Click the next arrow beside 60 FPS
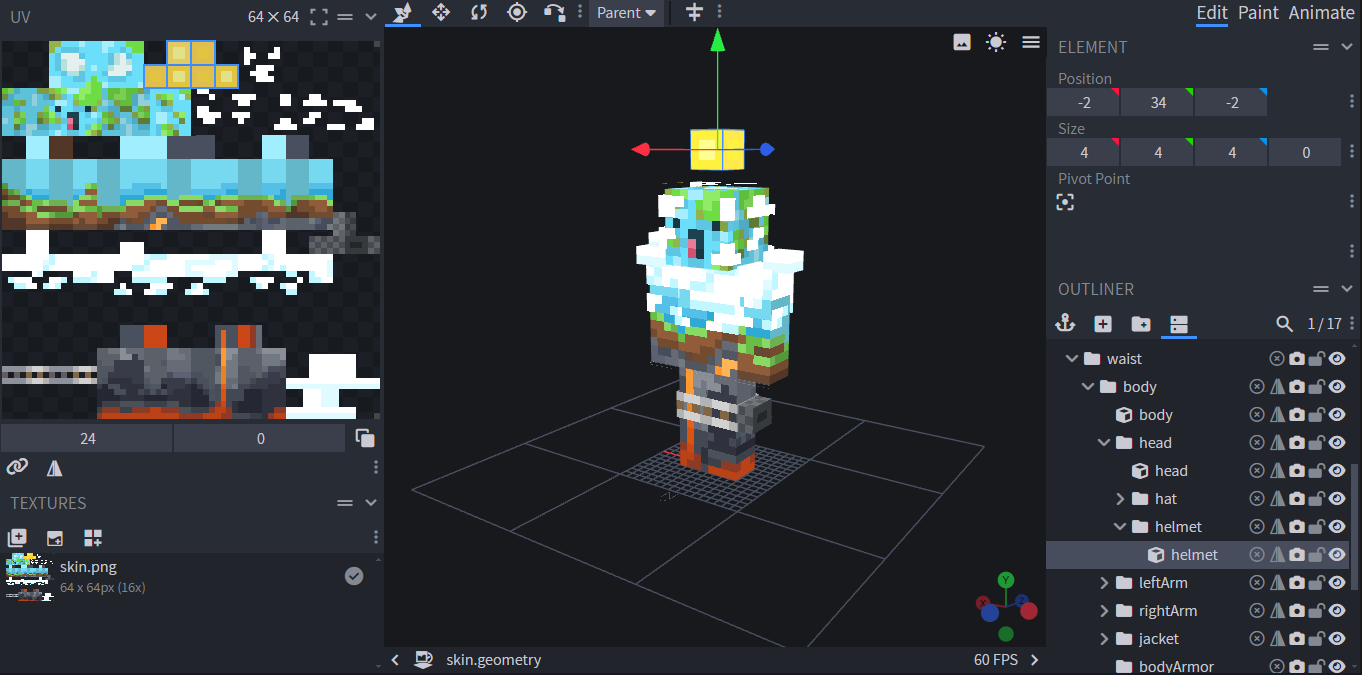Screen dimensions: 1362x675 click(x=1034, y=660)
